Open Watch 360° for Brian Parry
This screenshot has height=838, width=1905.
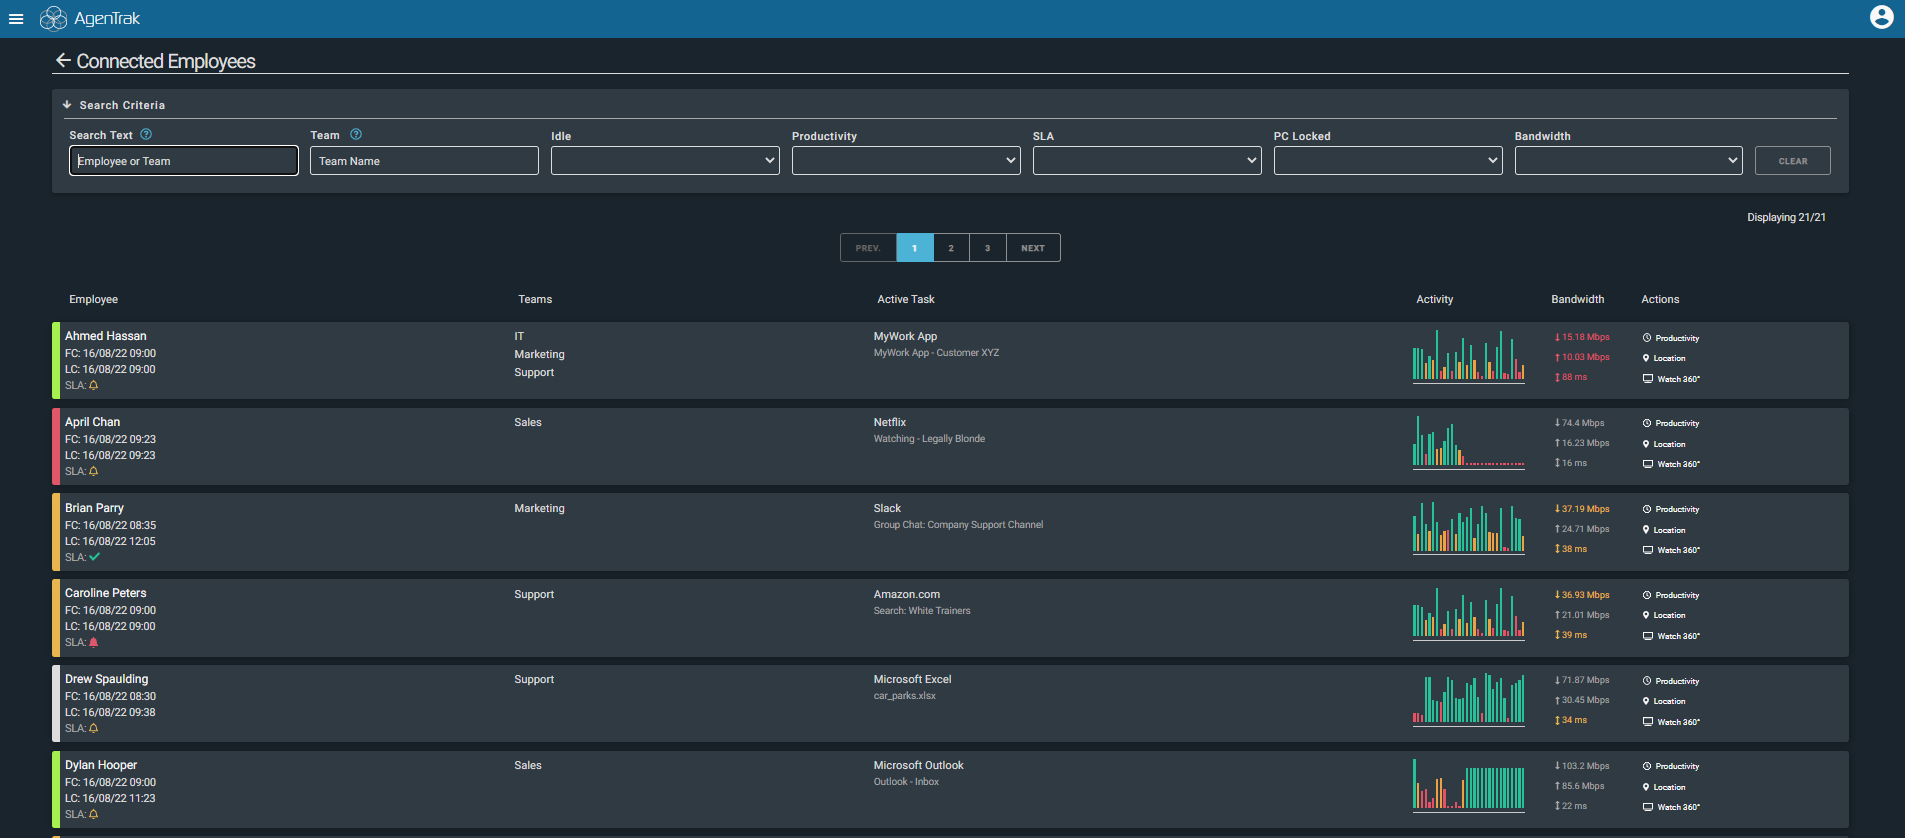(x=1671, y=550)
